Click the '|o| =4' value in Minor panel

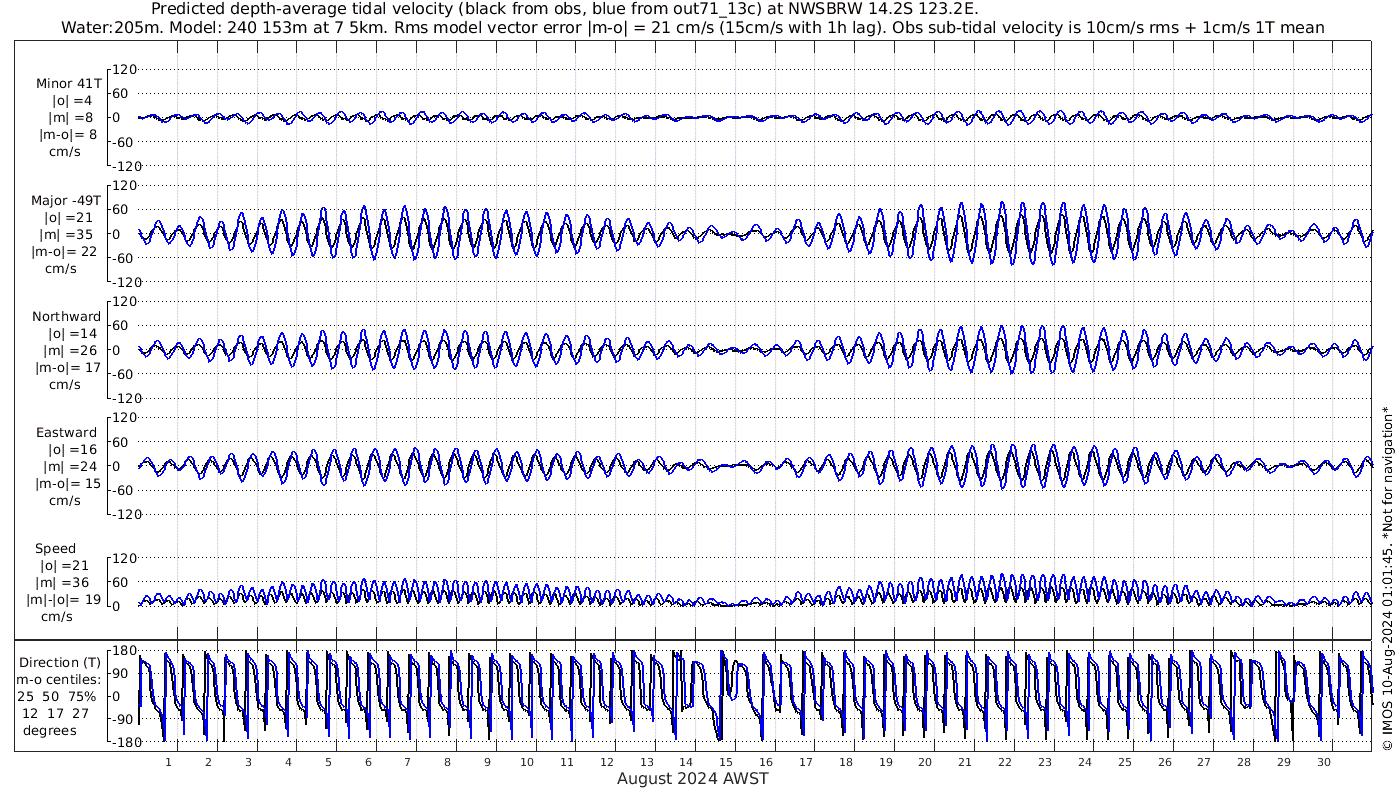pos(72,101)
